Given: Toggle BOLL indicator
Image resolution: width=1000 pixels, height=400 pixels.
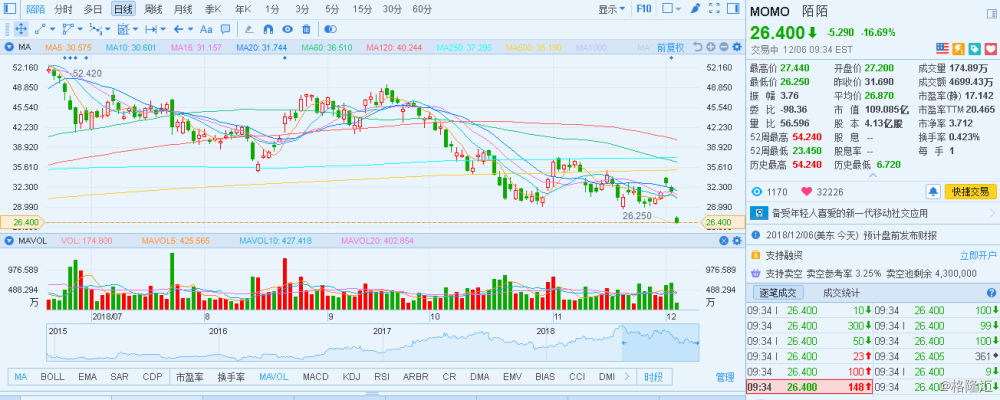Looking at the screenshot, I should 52,377.
